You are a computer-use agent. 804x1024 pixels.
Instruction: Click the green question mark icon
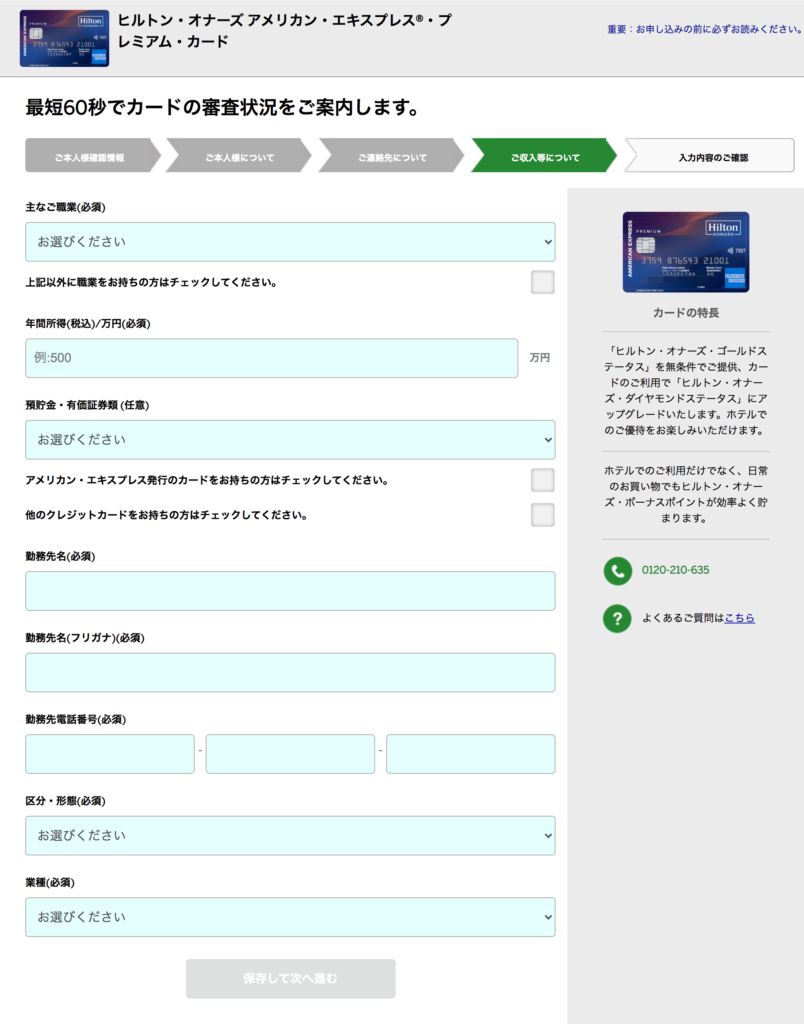pos(617,618)
